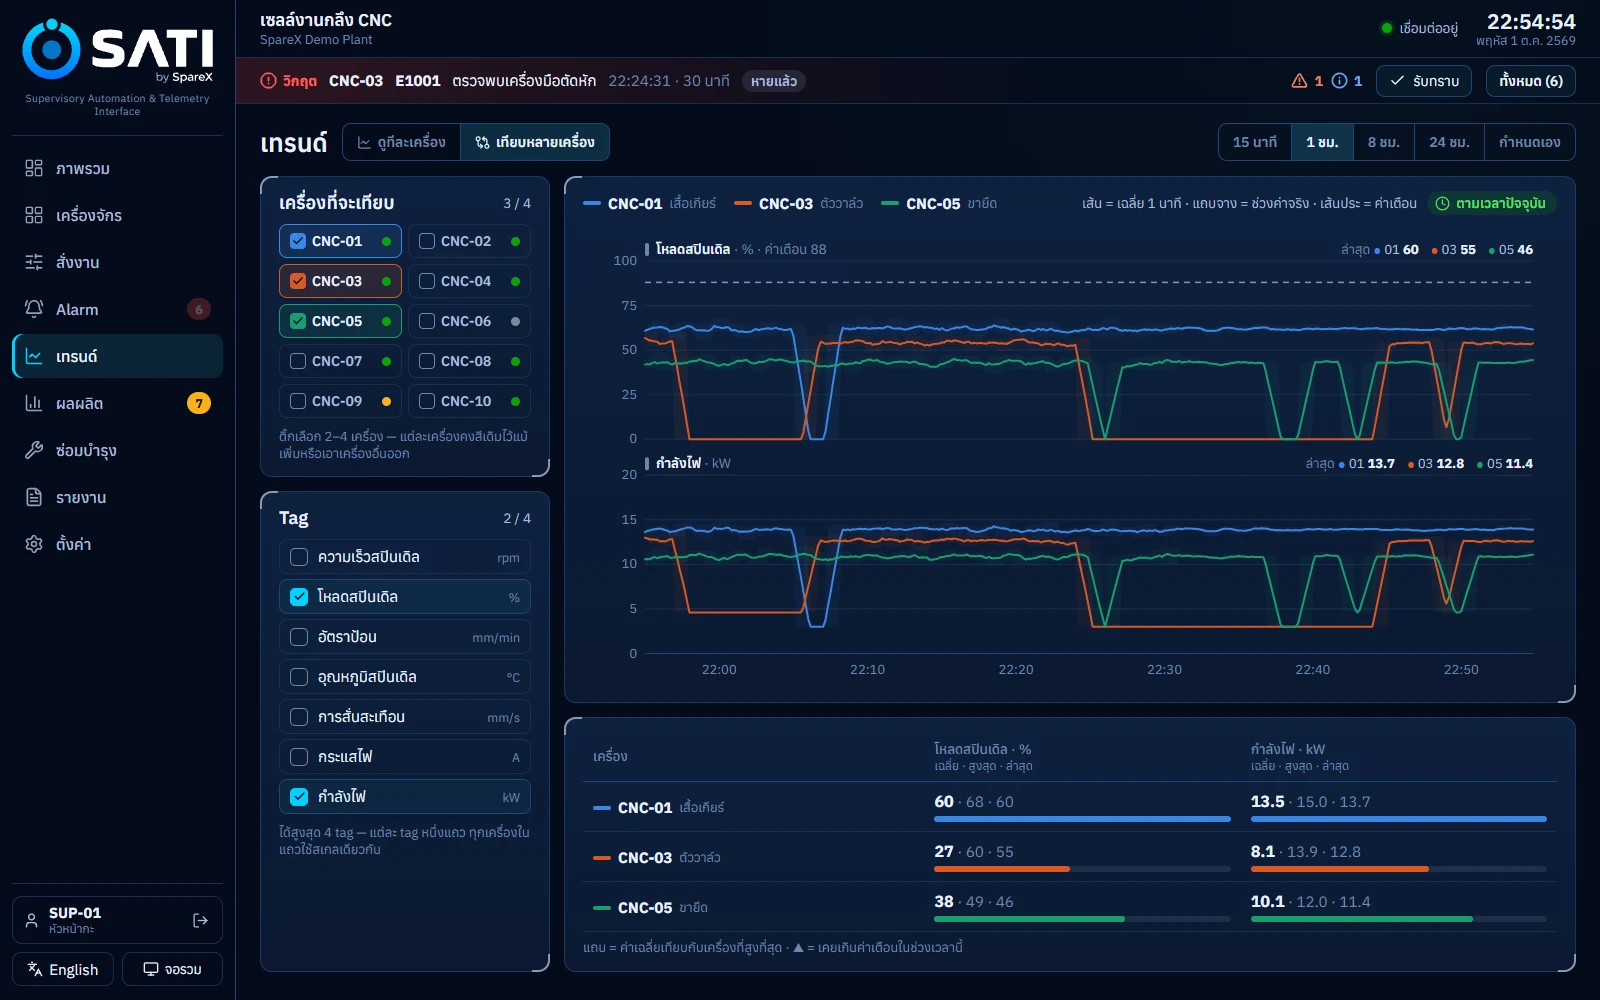Click CNC-05 spindle load green bar
The image size is (1600, 1000).
click(1029, 919)
